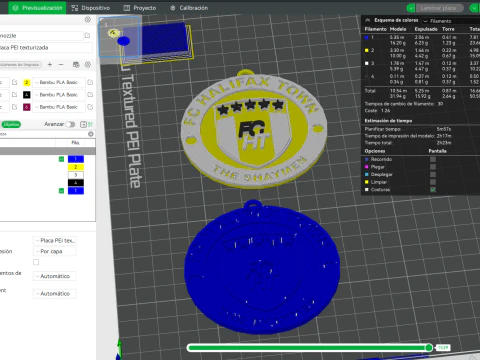The image size is (480, 360).
Task: Click yellow filament 2 color swatch
Action: 27,82
